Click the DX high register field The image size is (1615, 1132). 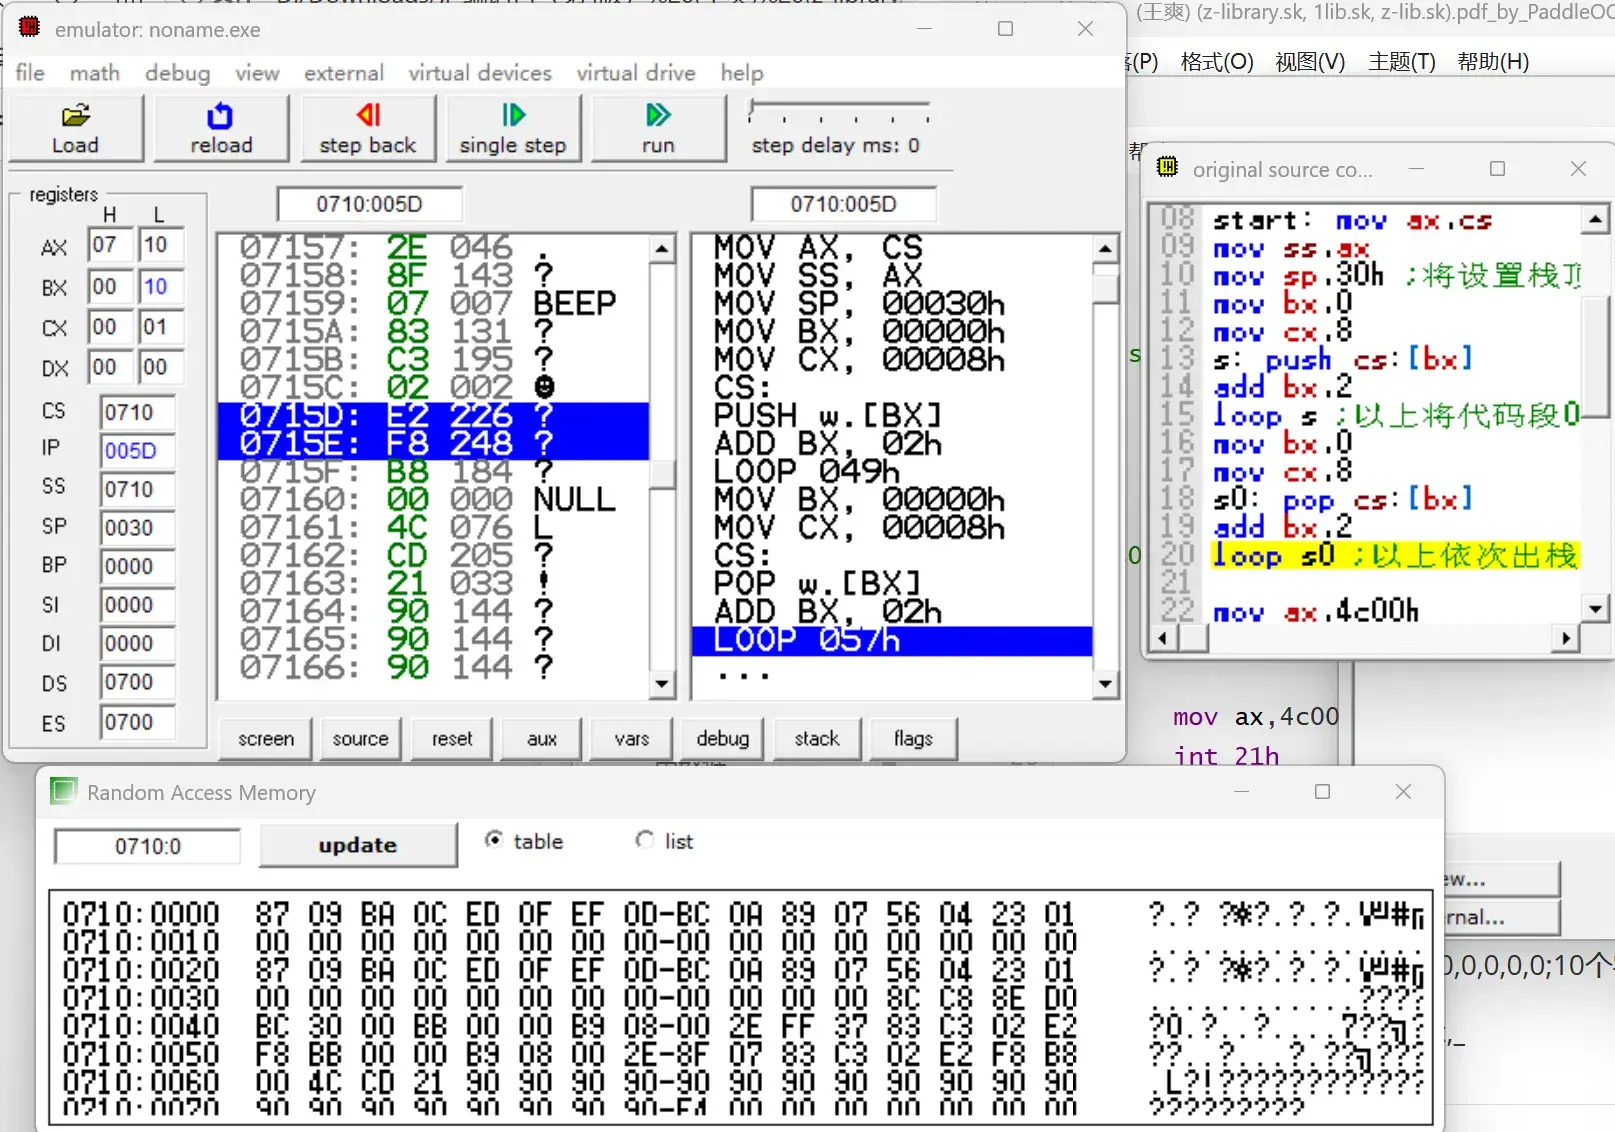coord(109,367)
